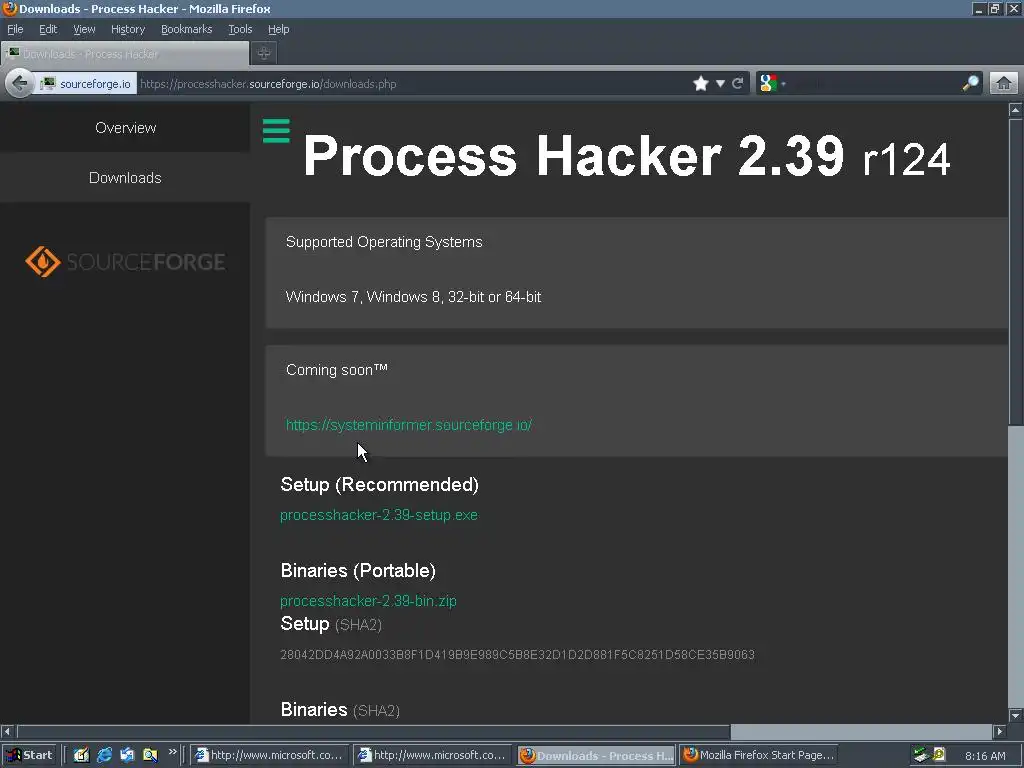
Task: Click the sourceforge.io site identity icon
Action: (48, 84)
